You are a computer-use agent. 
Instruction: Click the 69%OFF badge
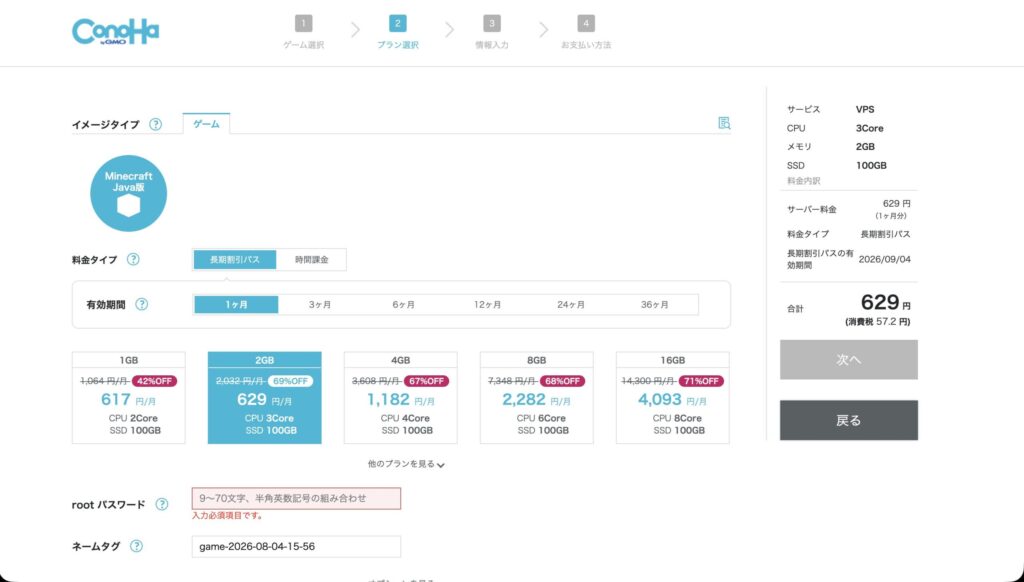coord(290,381)
